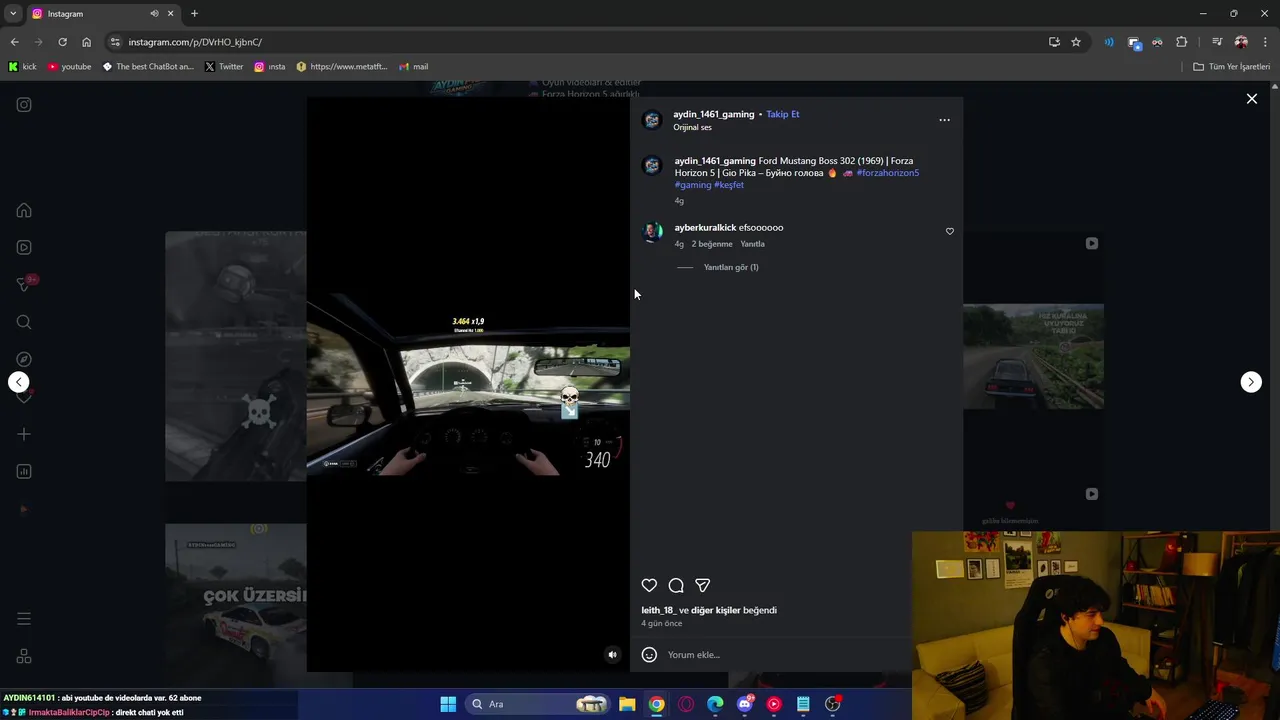Viewport: 1280px width, 720px height.
Task: Open Discord from taskbar
Action: tap(745, 704)
